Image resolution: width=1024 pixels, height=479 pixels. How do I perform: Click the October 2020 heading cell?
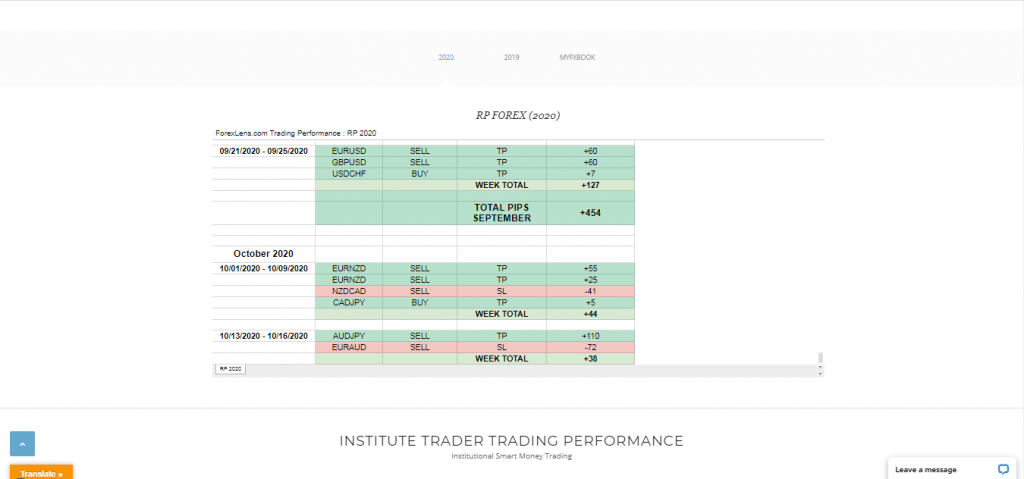point(264,254)
